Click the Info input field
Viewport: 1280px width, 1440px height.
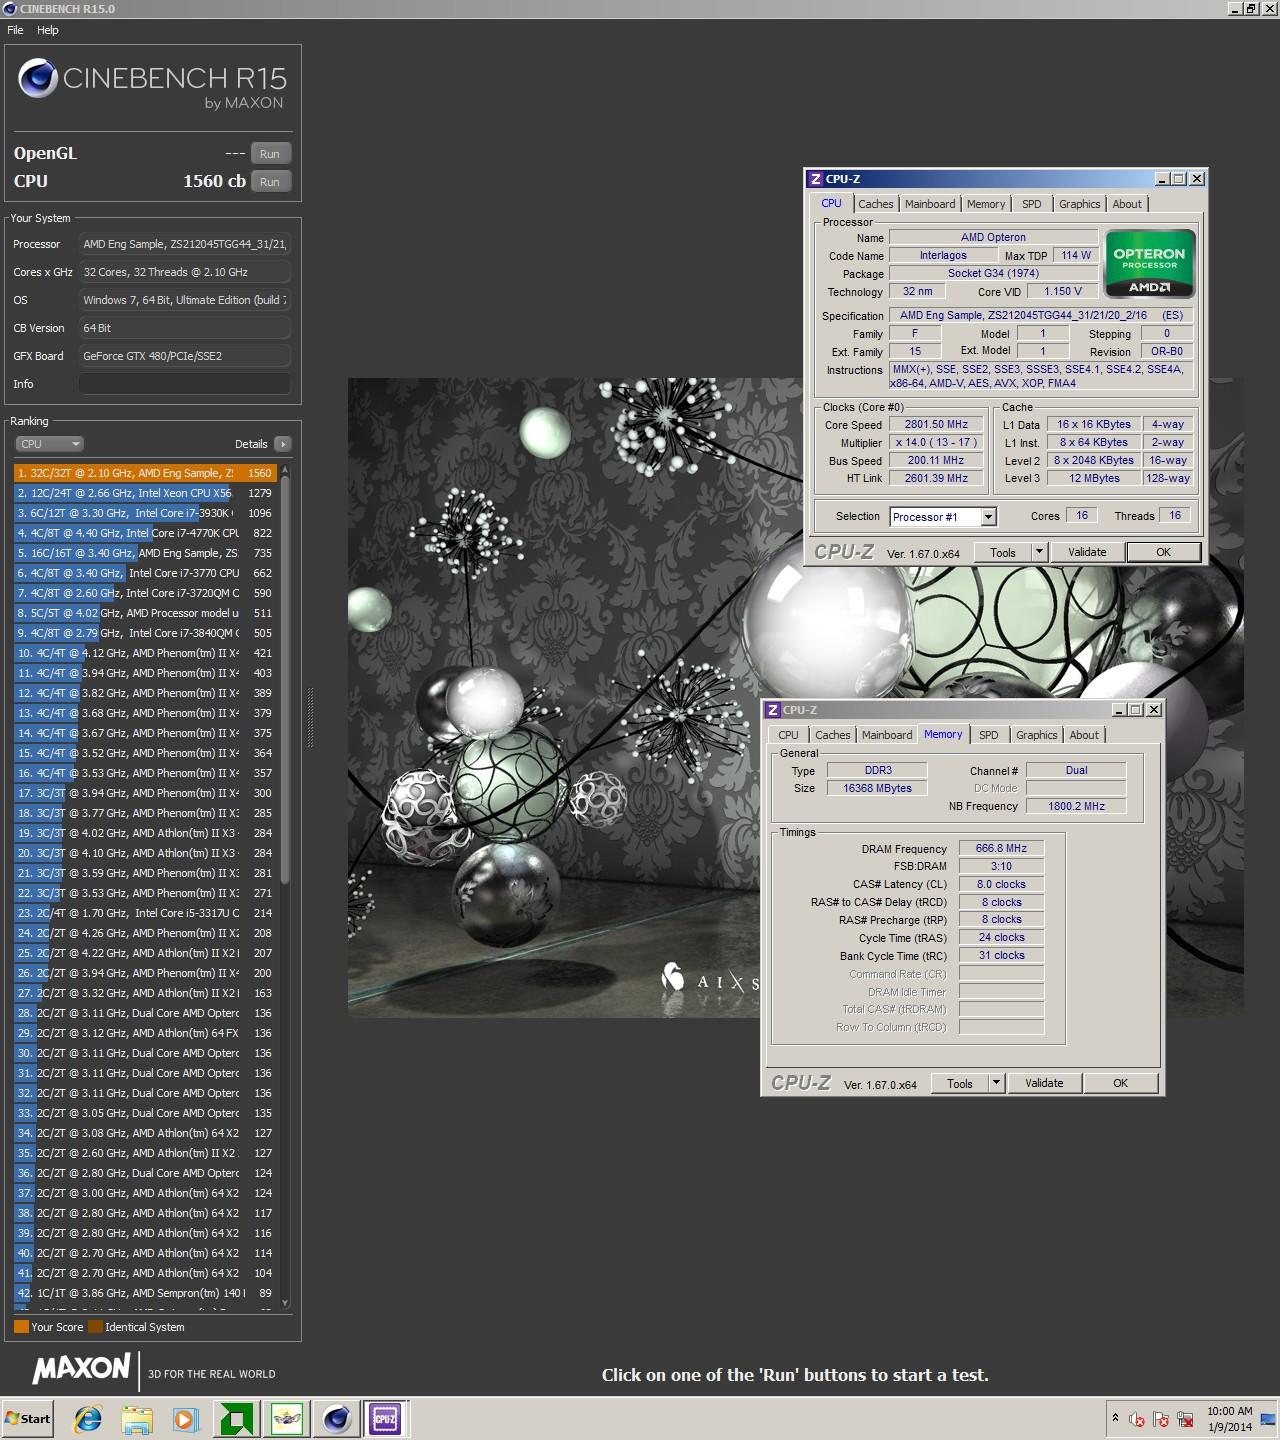(x=185, y=384)
